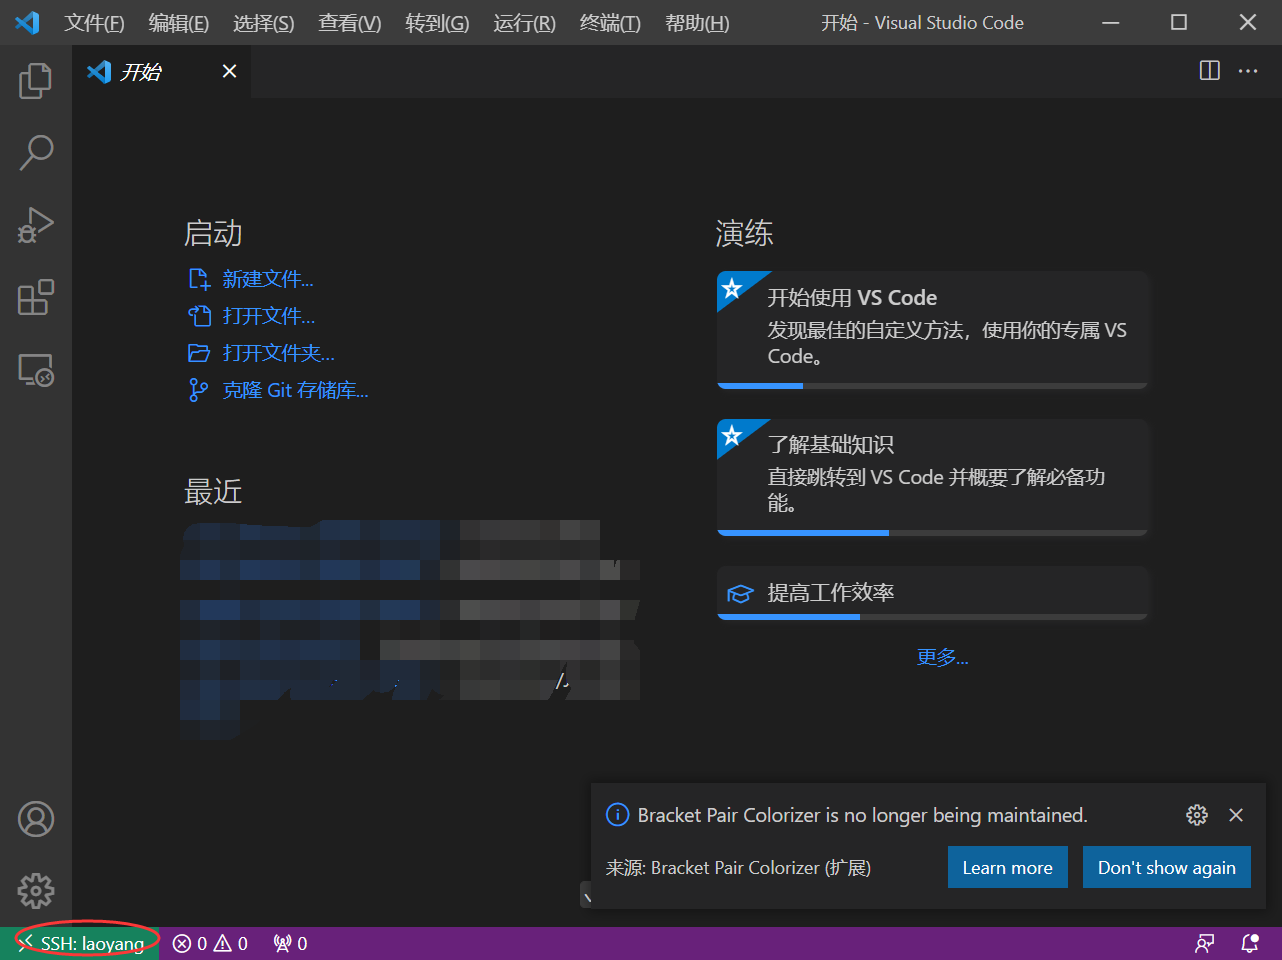Click the progress bar under 提高工作效率
The image size is (1282, 960).
click(932, 616)
